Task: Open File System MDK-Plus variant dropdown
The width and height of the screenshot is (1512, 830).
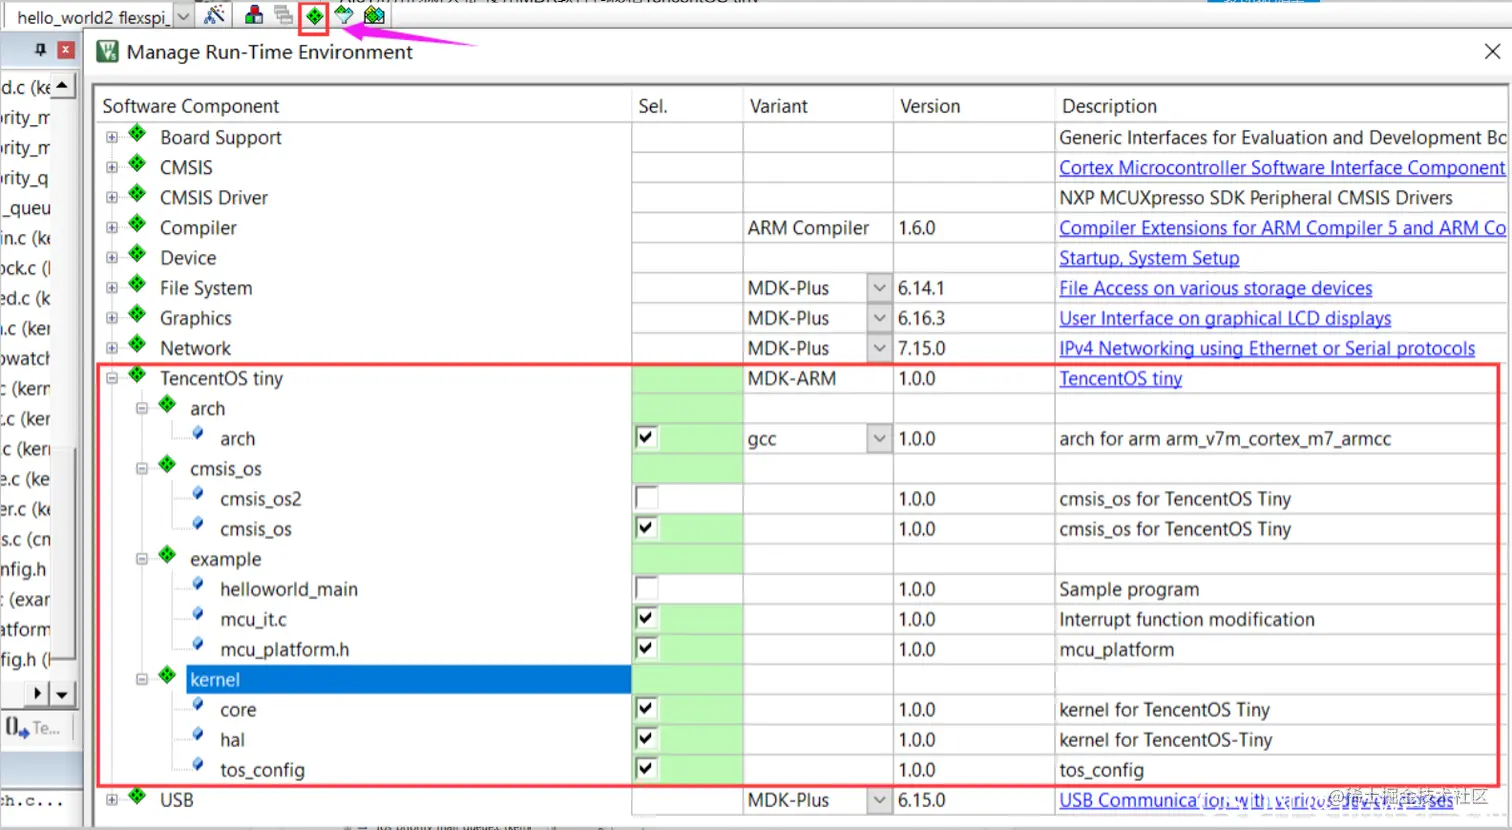Action: click(879, 288)
